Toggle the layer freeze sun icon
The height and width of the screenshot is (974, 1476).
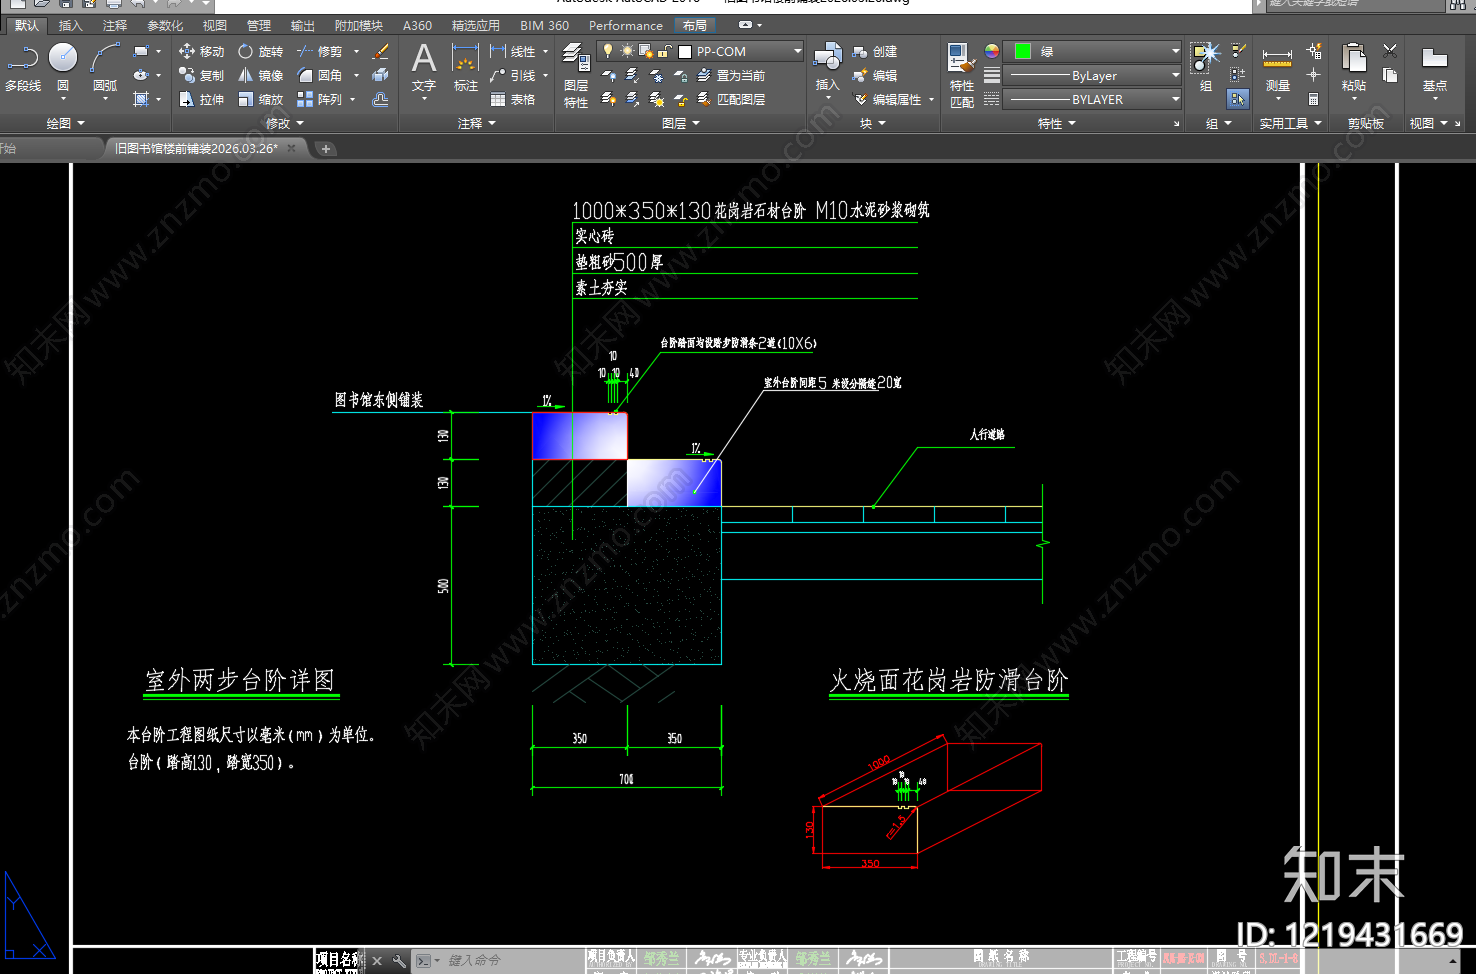click(x=627, y=51)
